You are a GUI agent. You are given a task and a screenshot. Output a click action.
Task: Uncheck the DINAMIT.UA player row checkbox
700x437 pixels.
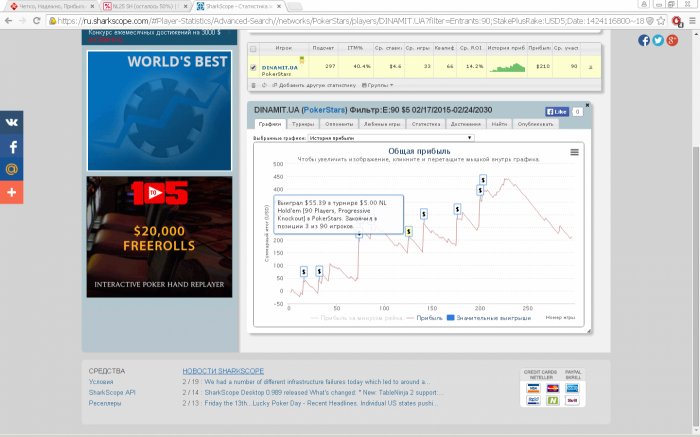pos(253,67)
